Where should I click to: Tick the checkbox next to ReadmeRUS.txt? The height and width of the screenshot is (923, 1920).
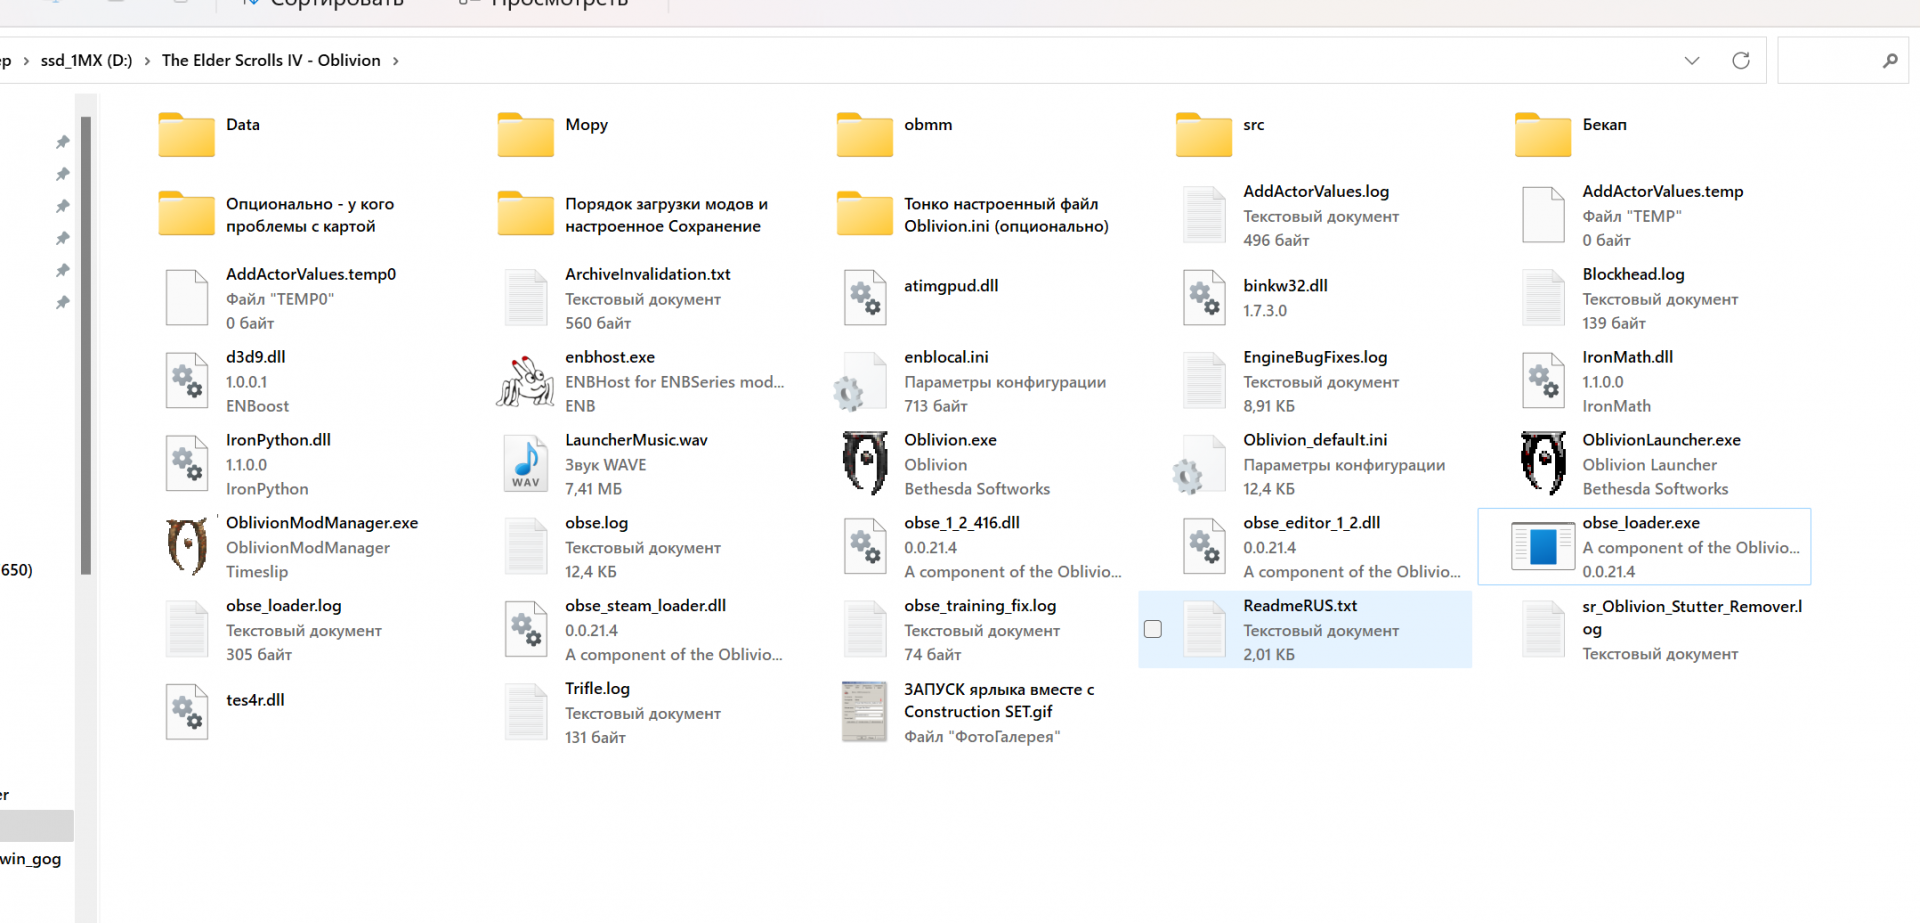tap(1153, 629)
